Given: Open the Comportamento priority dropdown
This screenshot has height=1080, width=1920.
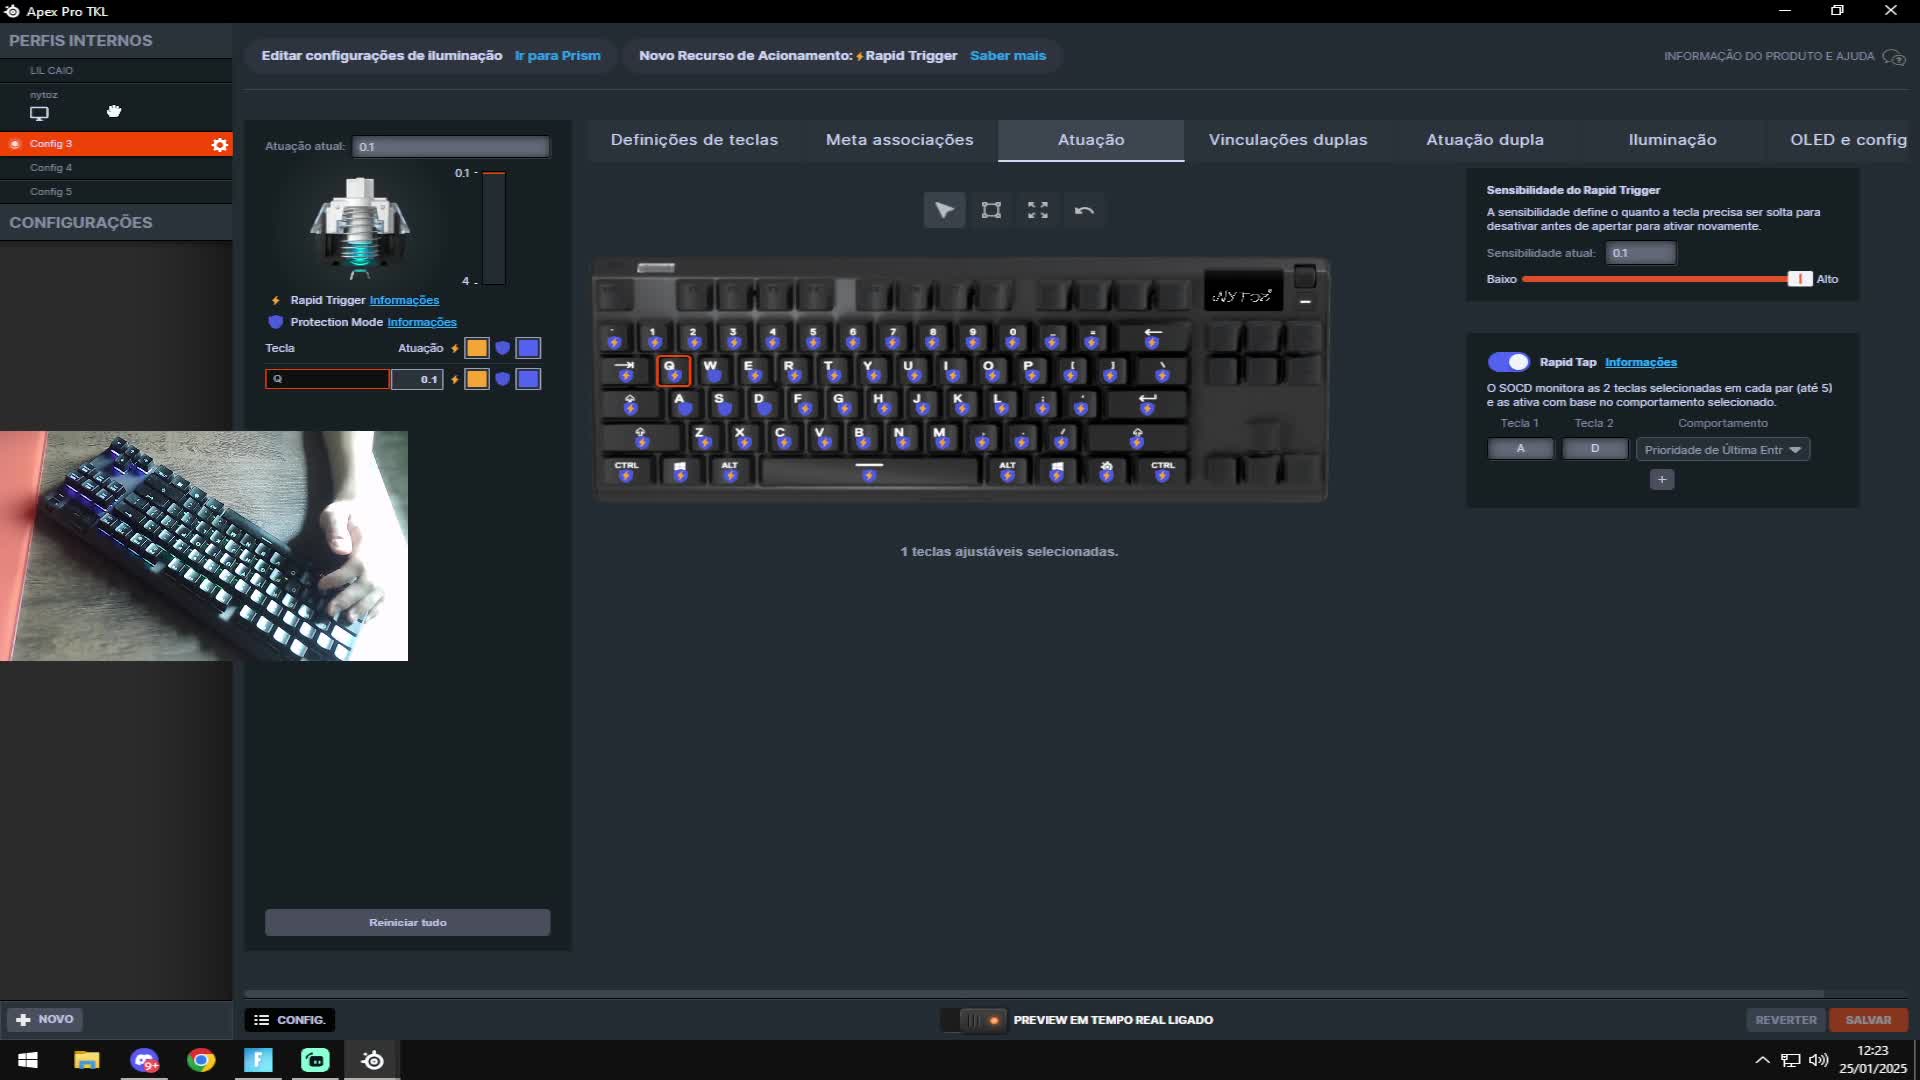Looking at the screenshot, I should tap(1723, 450).
